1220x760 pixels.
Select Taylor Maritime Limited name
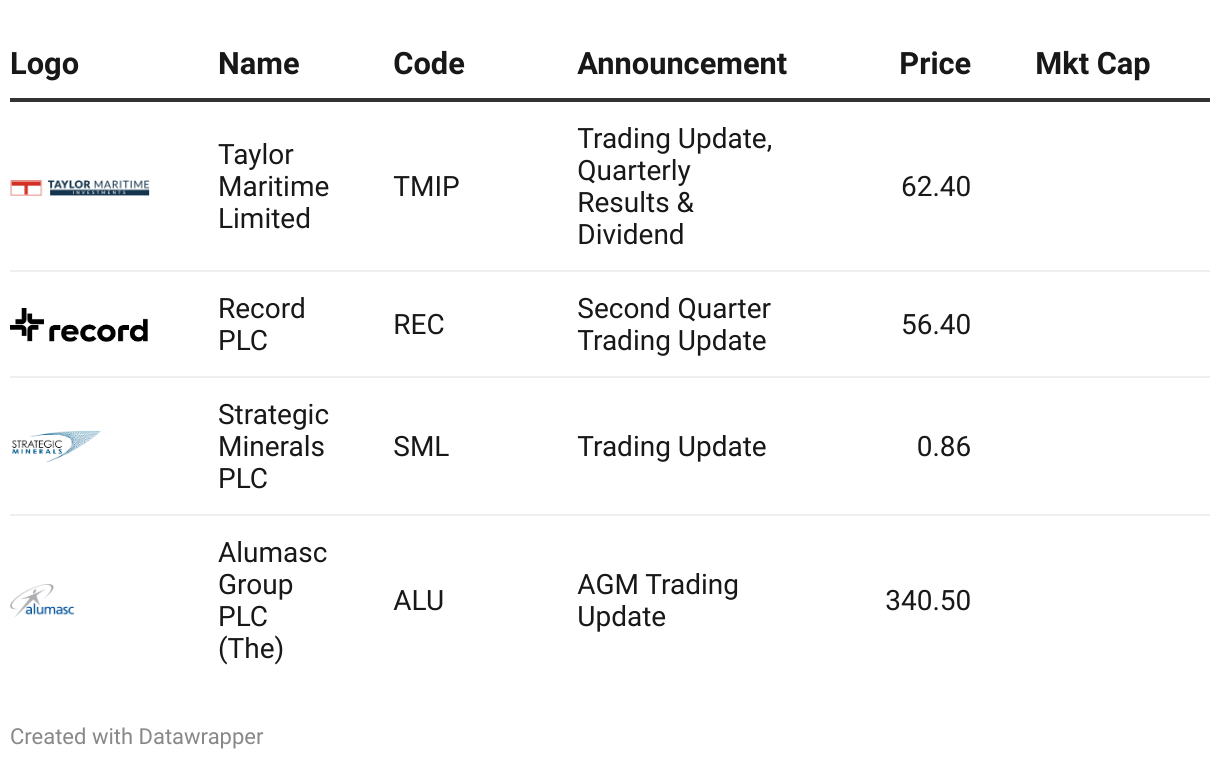(273, 187)
